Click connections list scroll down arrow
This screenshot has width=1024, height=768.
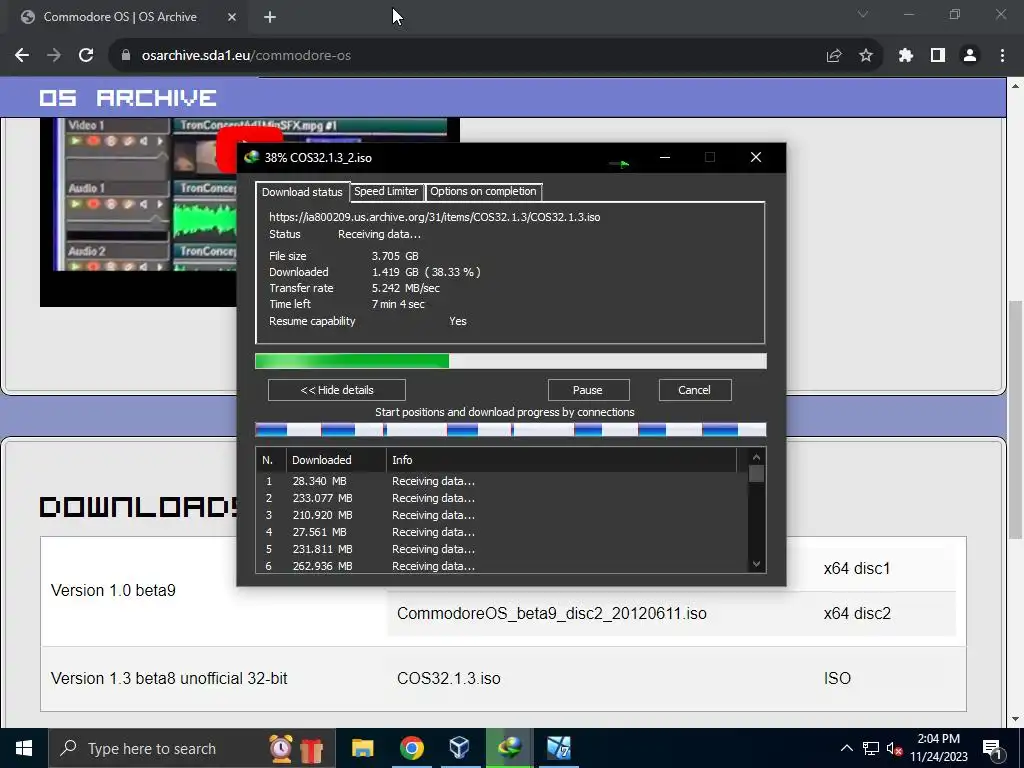(756, 564)
